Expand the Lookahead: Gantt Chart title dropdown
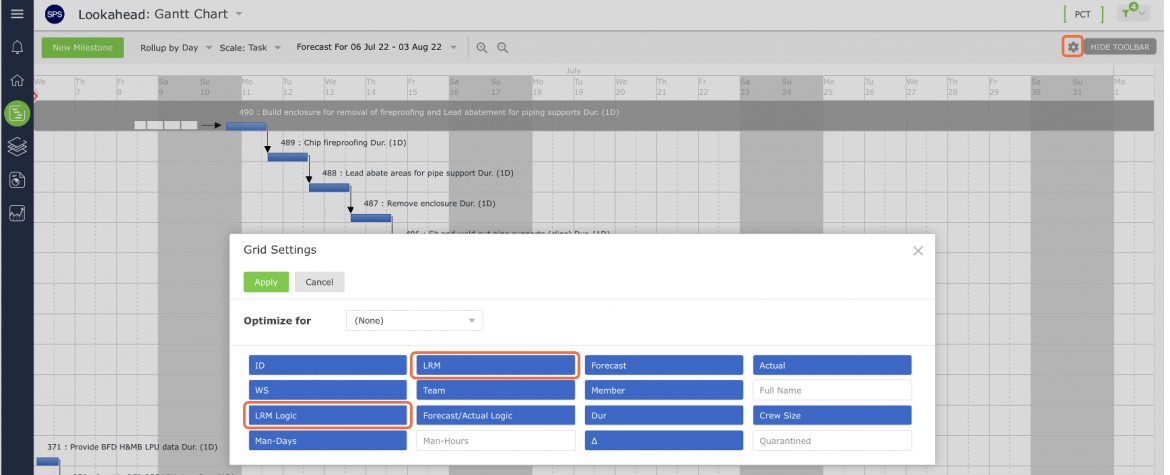Image resolution: width=1170 pixels, height=475 pixels. pos(239,14)
